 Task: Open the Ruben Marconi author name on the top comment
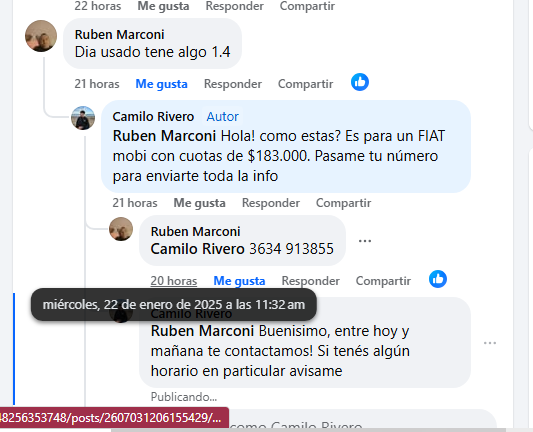[120, 35]
